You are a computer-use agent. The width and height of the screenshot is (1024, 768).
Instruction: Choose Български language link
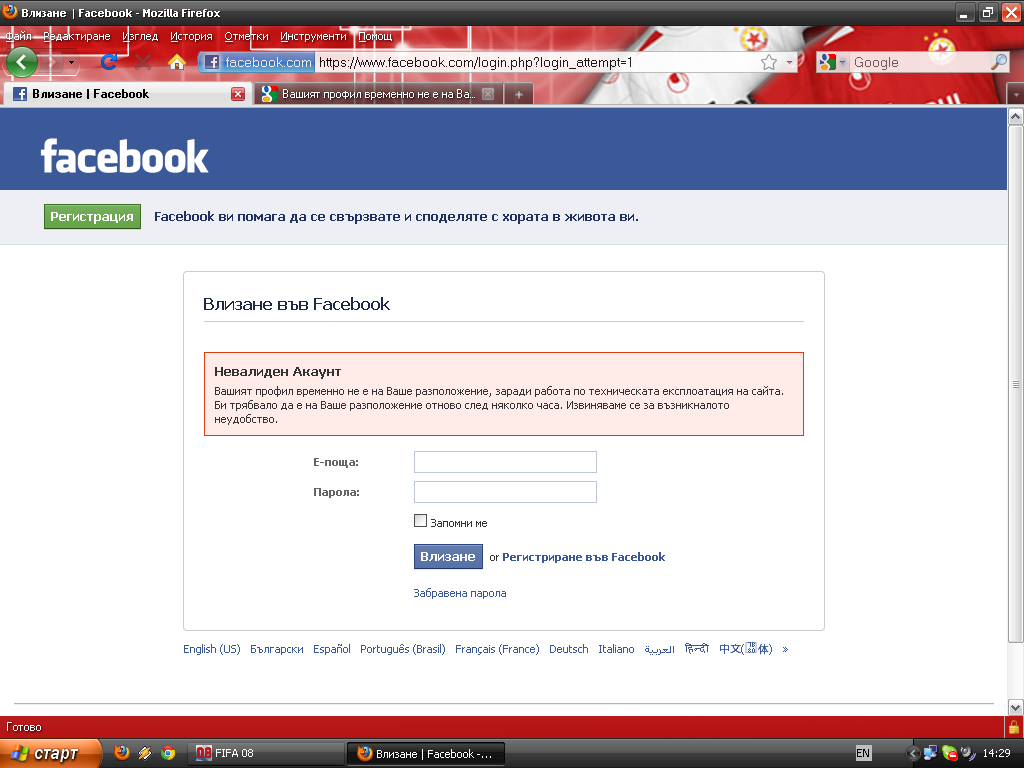[277, 649]
